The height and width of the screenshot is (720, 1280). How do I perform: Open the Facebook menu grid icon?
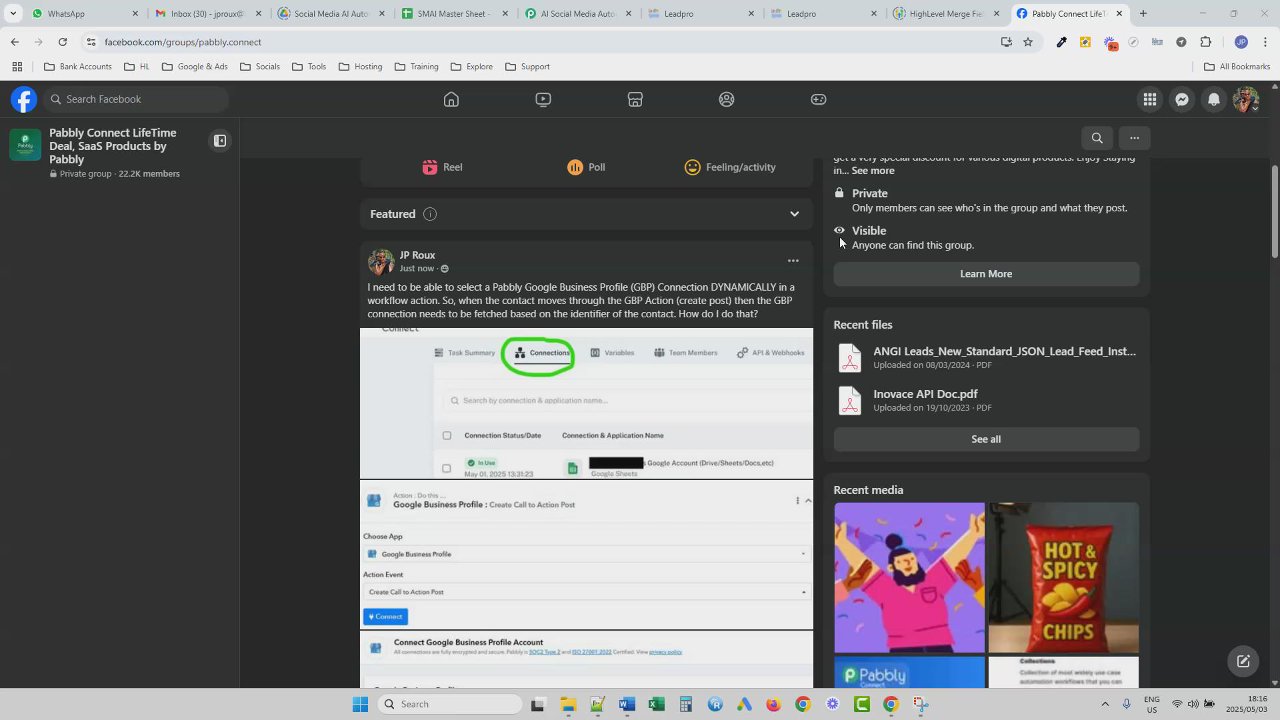tap(1150, 99)
